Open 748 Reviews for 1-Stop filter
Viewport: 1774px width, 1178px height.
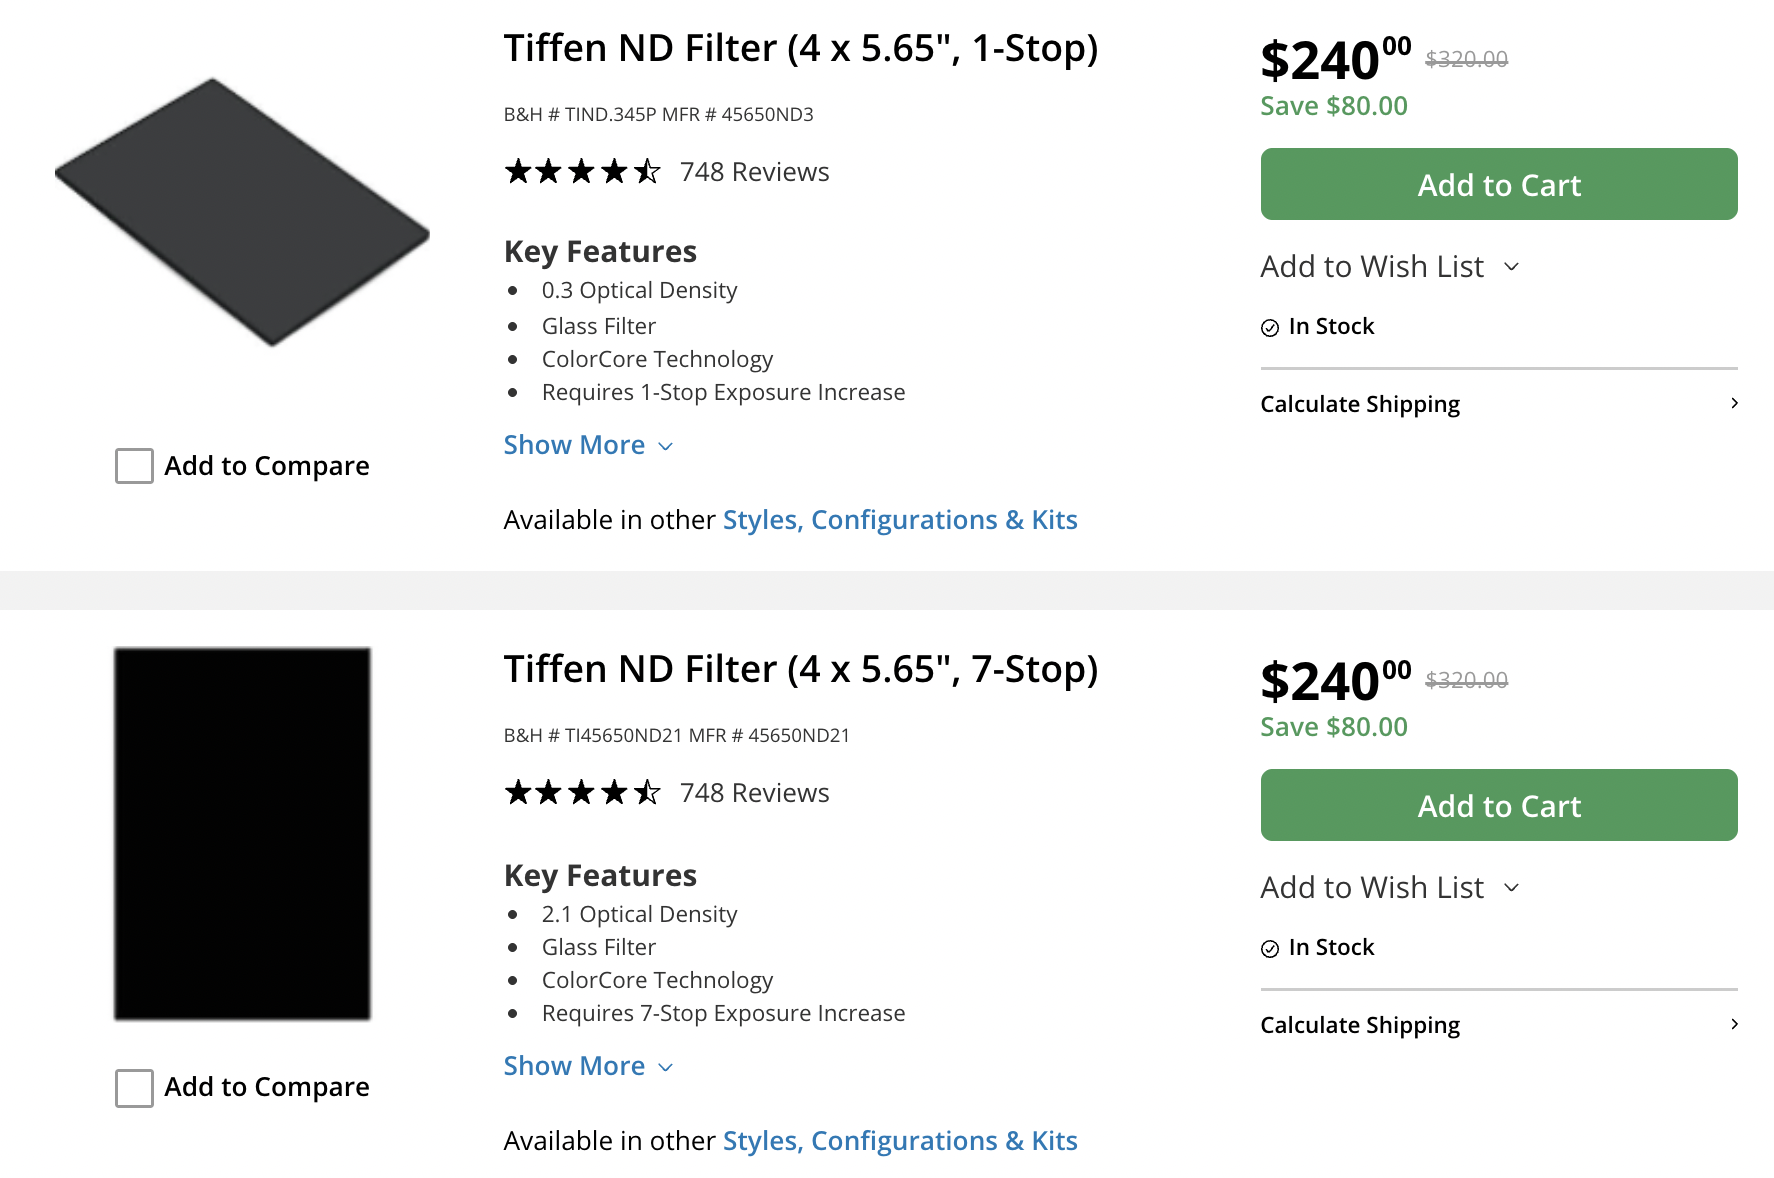(754, 172)
